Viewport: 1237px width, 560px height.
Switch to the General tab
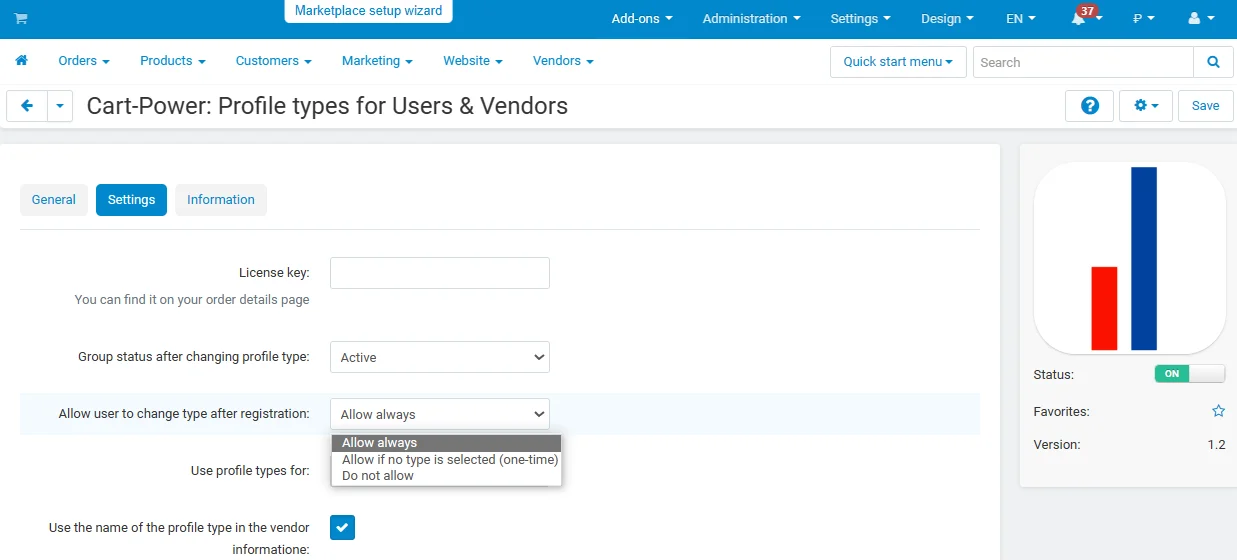[54, 200]
